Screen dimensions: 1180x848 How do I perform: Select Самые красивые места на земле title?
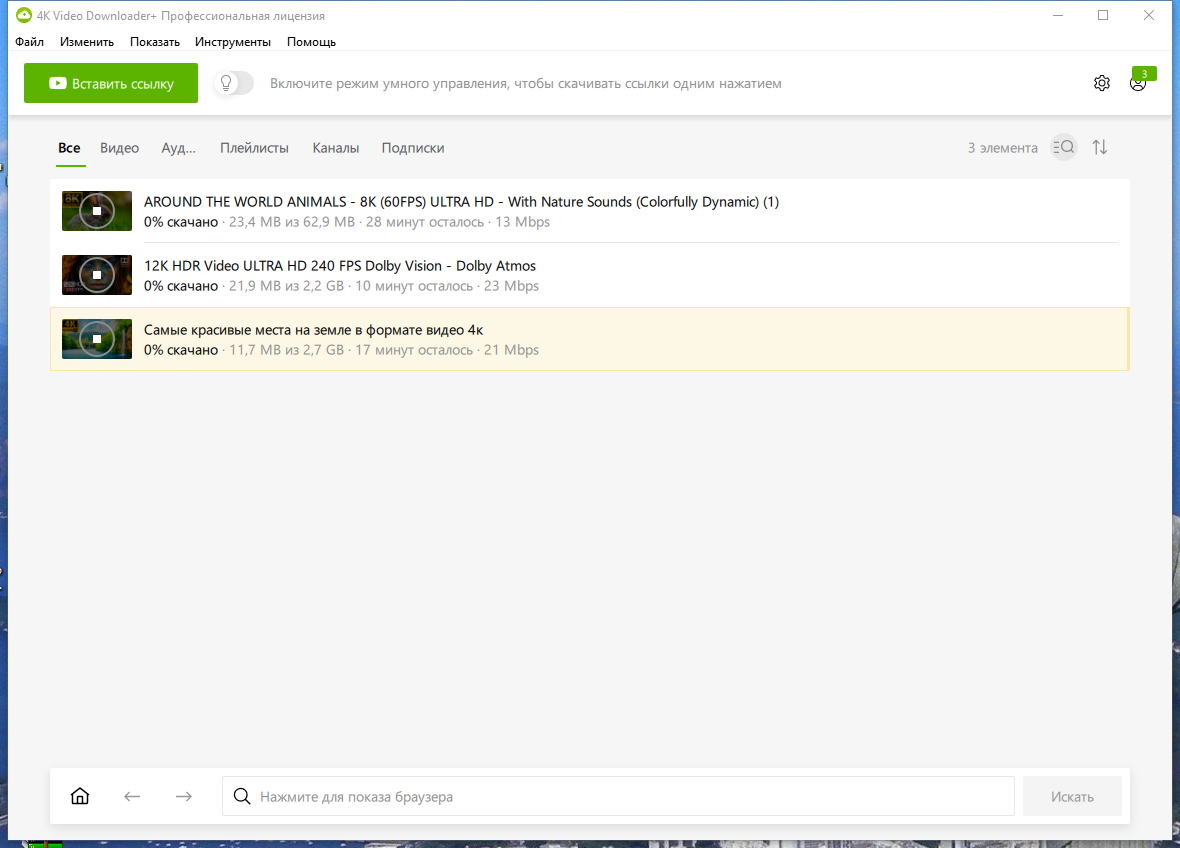313,330
